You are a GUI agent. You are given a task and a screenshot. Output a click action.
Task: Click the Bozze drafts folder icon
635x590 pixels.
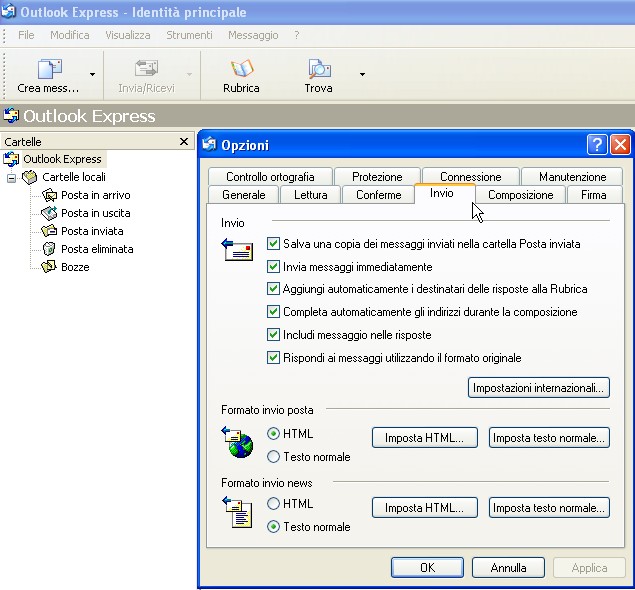(49, 266)
